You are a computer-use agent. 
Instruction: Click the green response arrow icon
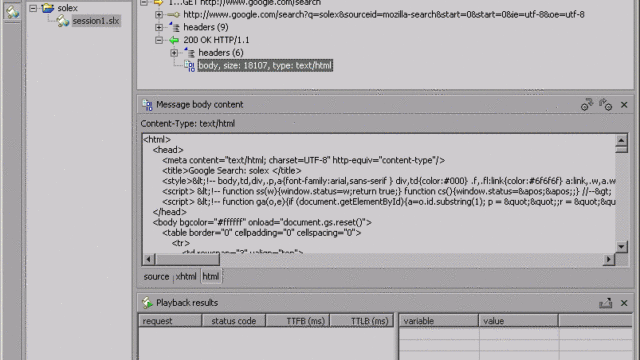click(x=174, y=40)
